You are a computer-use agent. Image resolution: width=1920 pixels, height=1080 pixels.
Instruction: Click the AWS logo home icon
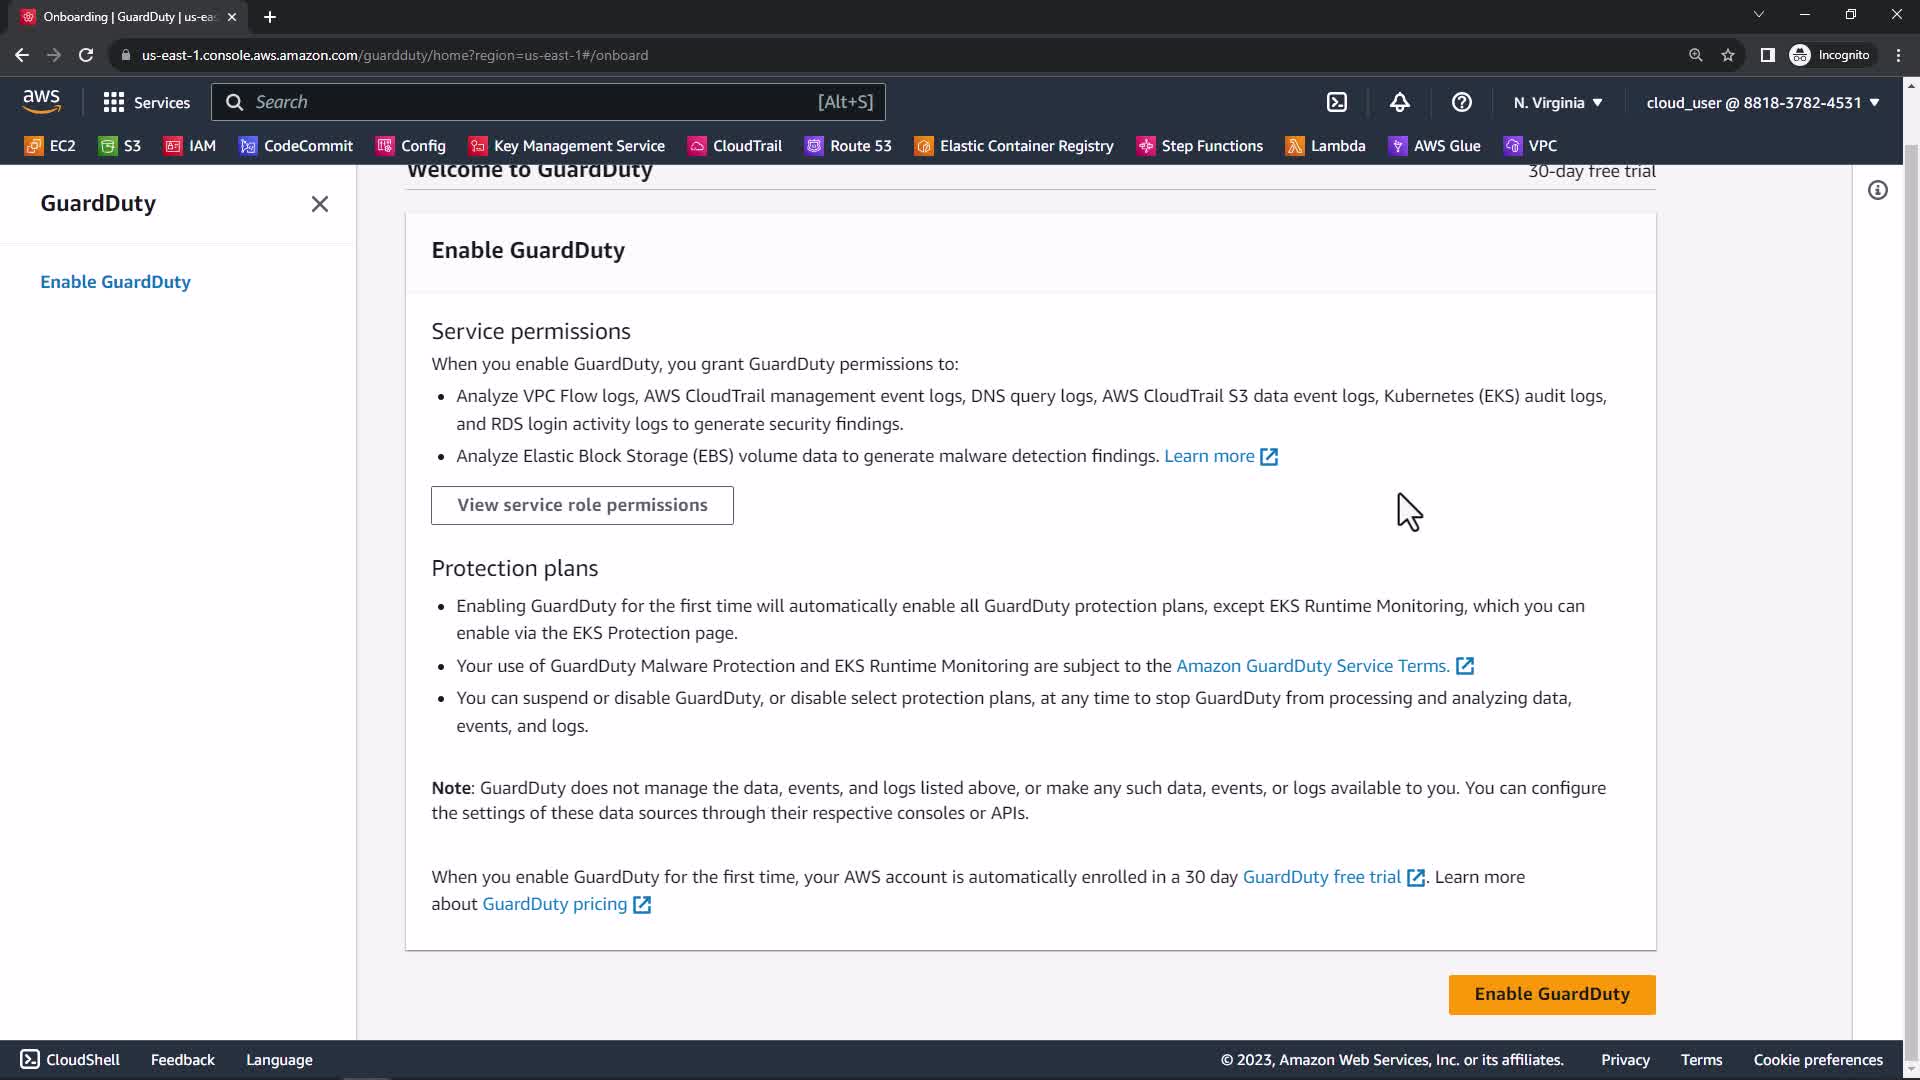(x=41, y=101)
